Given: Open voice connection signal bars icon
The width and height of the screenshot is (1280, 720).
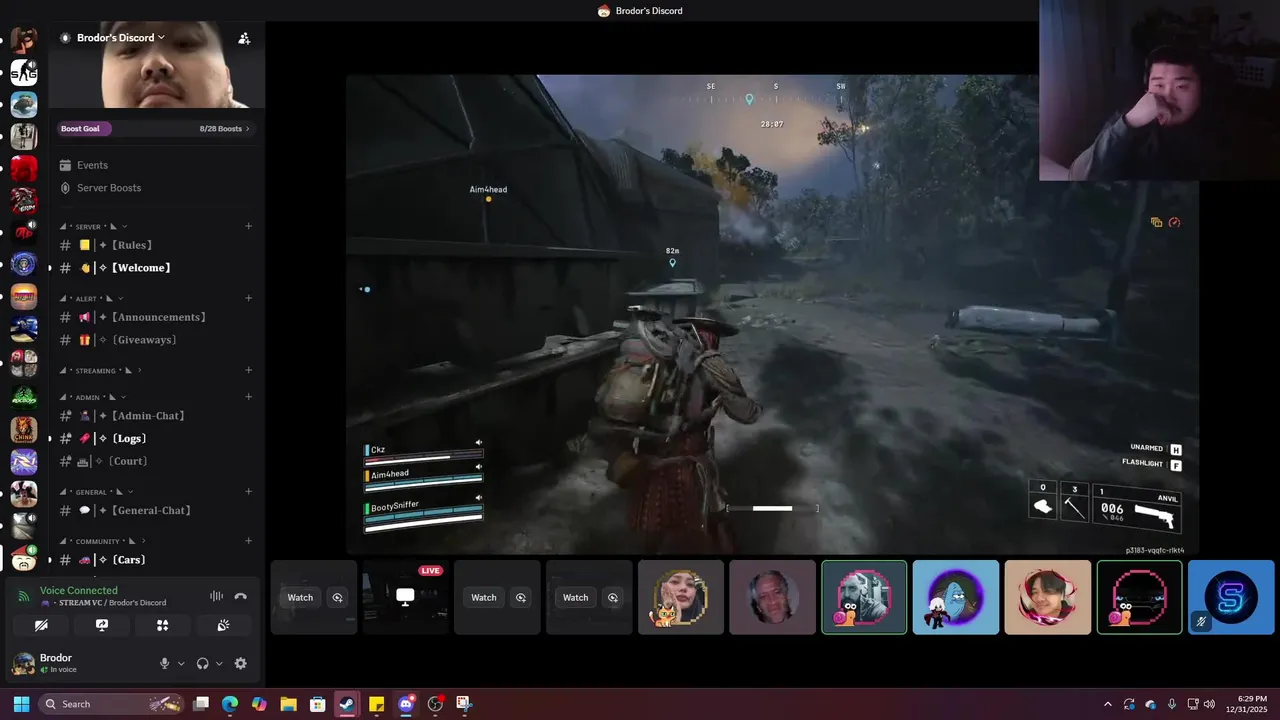Looking at the screenshot, I should [x=24, y=596].
